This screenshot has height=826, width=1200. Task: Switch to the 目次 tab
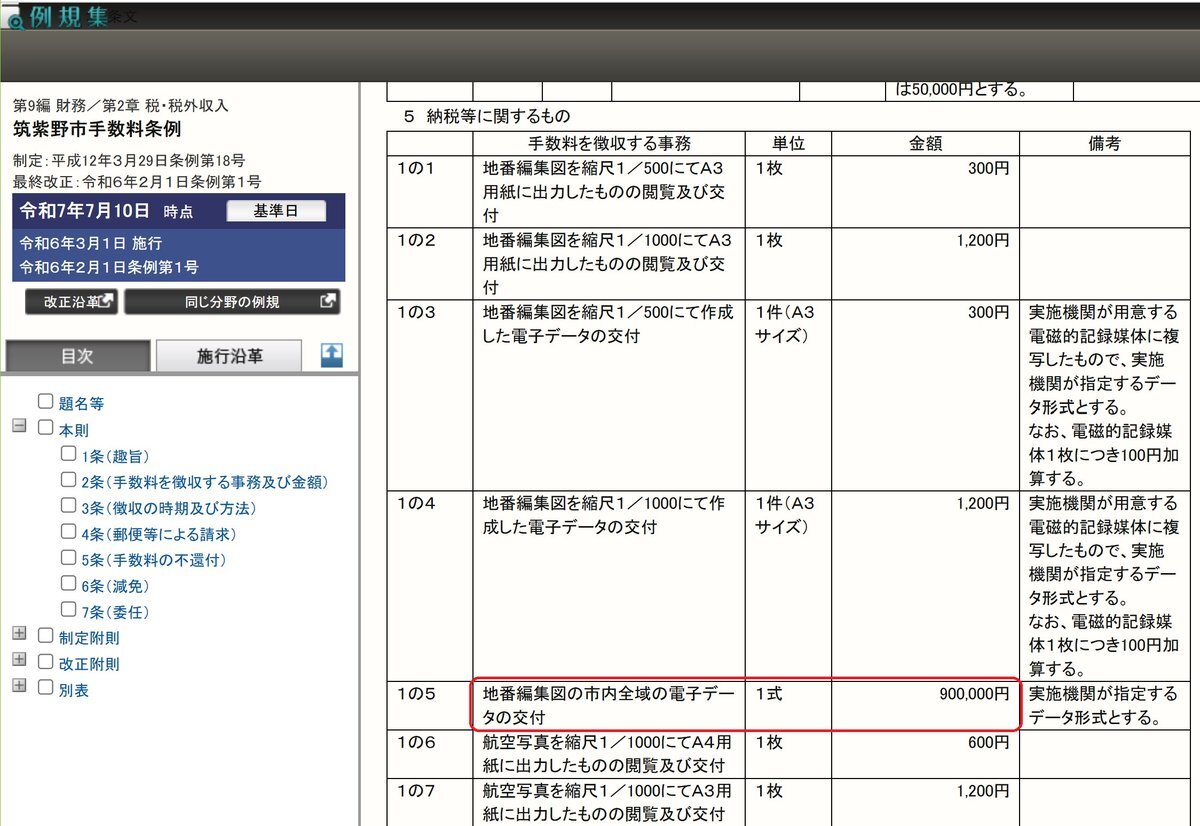click(x=78, y=356)
